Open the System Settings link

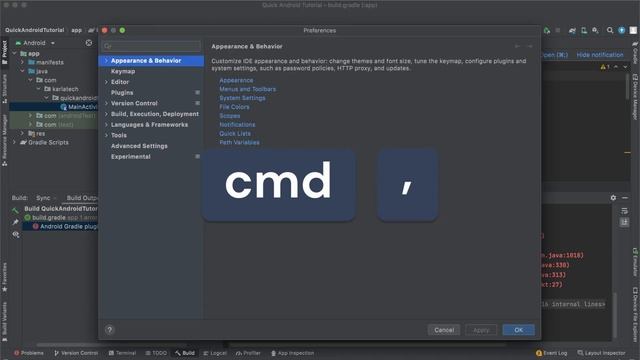242,98
